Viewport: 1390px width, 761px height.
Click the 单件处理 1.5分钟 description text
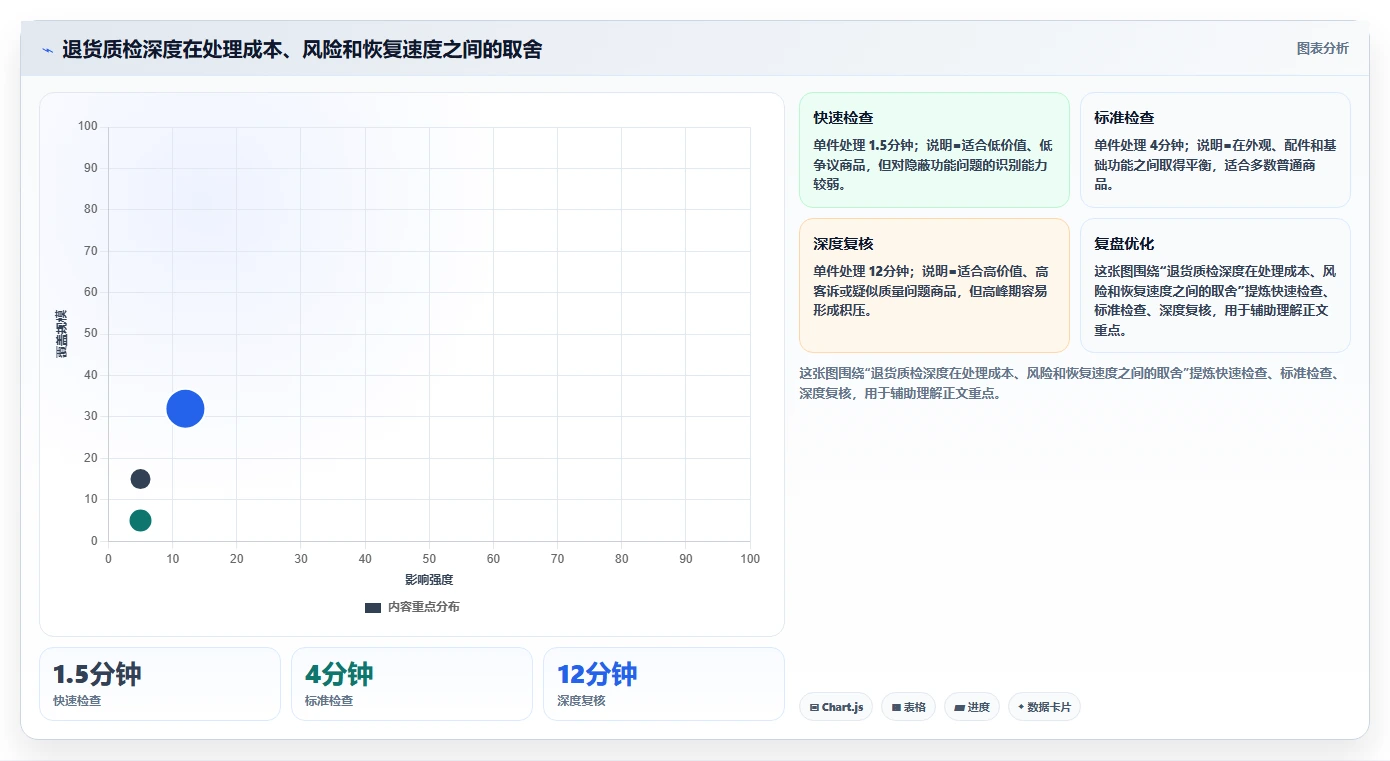[x=933, y=165]
